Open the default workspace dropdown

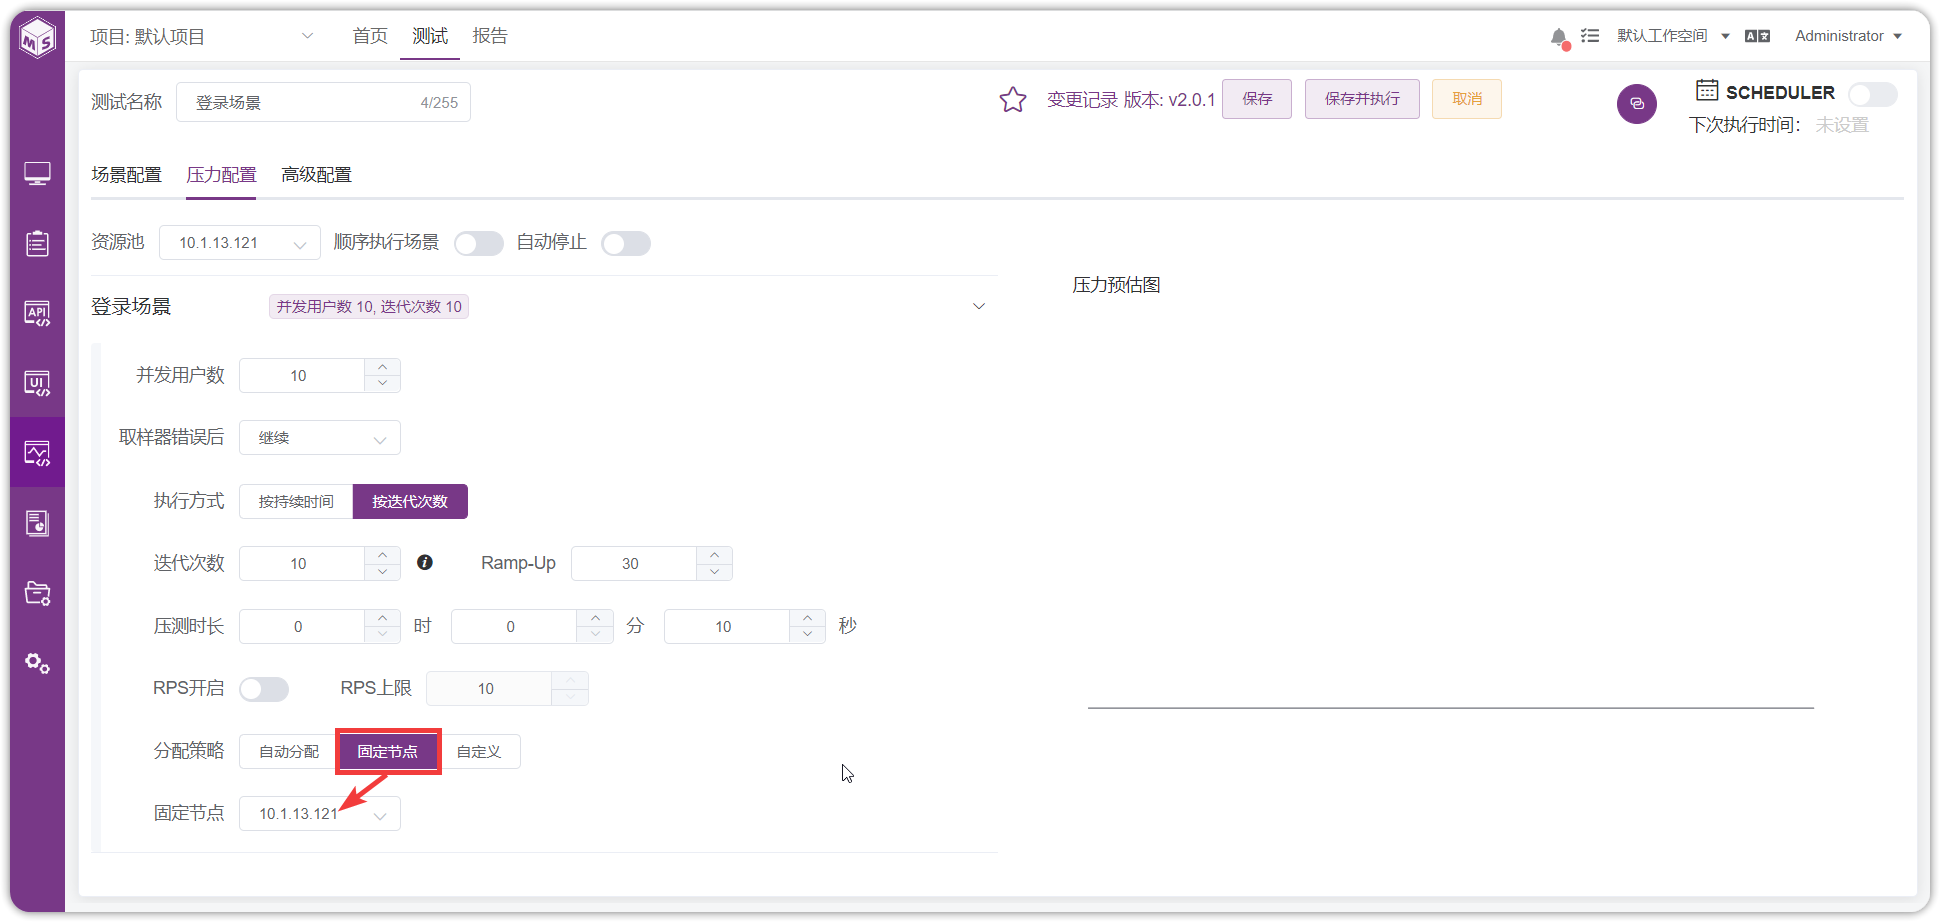[1673, 36]
